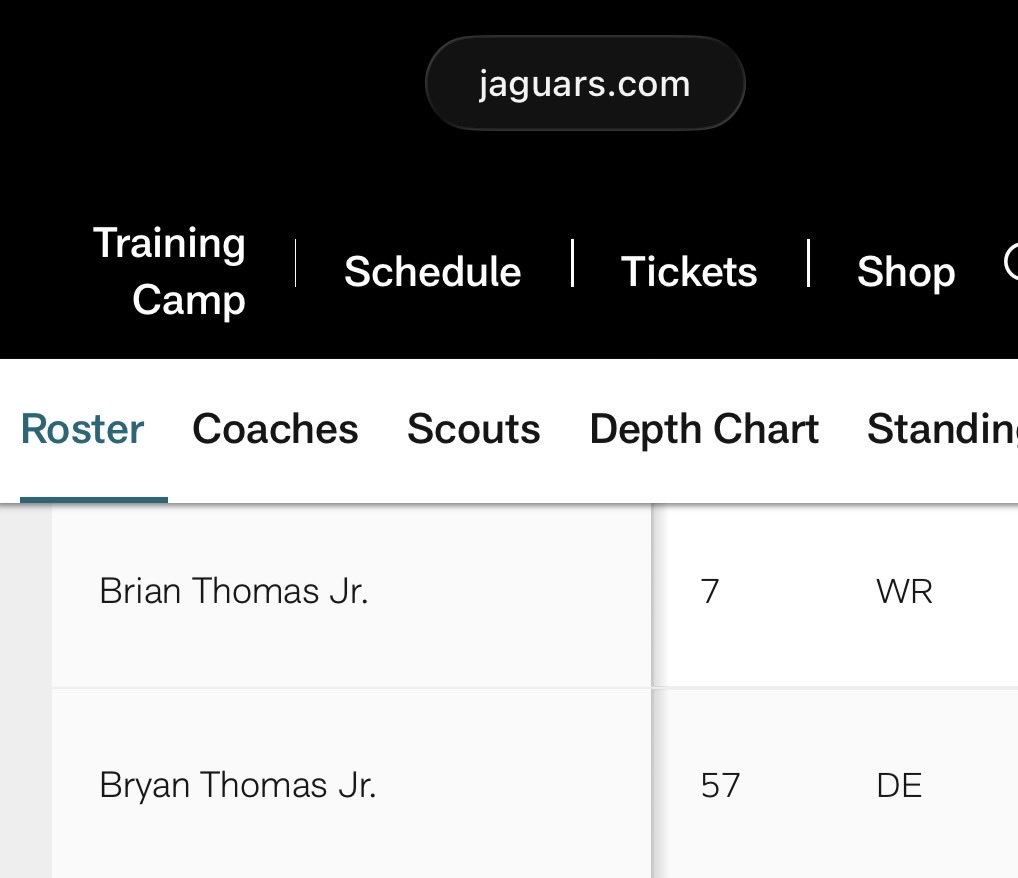
Task: Open Bryan Thomas Jr. player profile
Action: tap(238, 785)
